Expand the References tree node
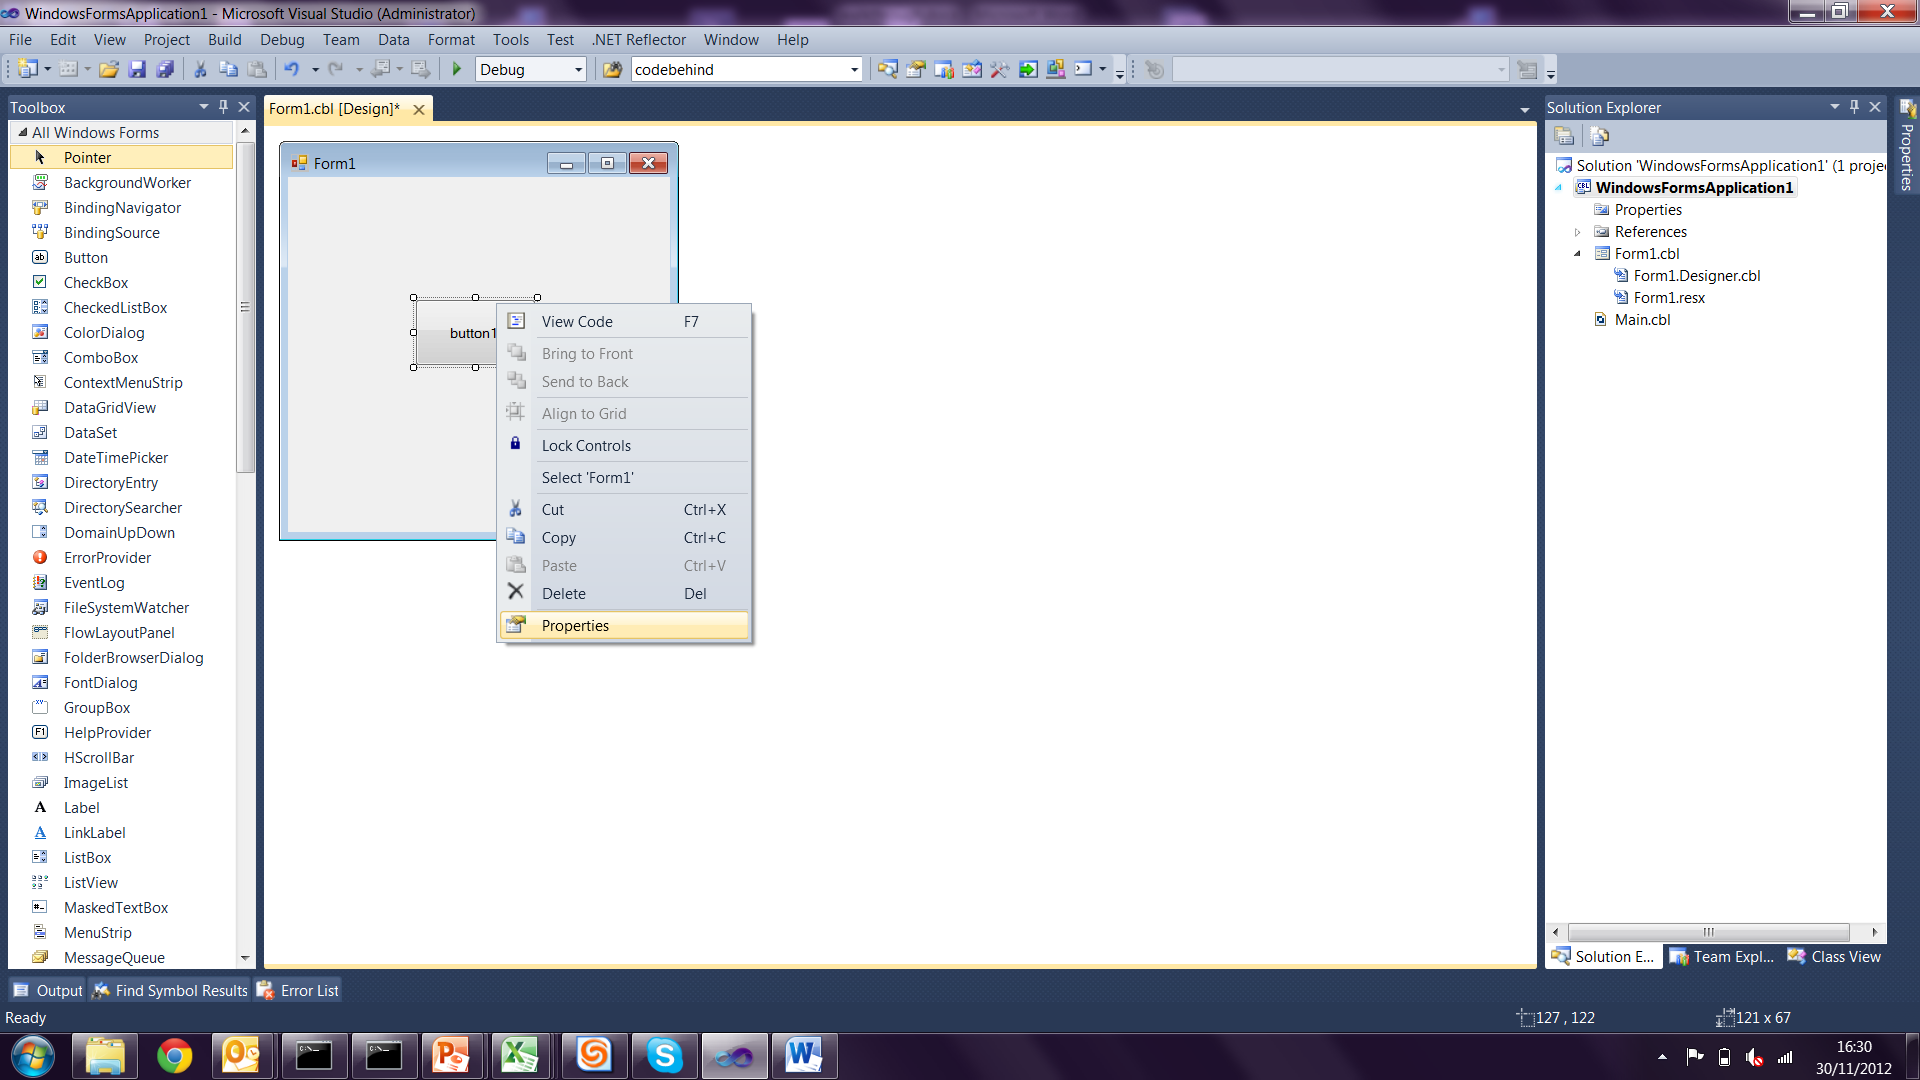 coord(1578,232)
